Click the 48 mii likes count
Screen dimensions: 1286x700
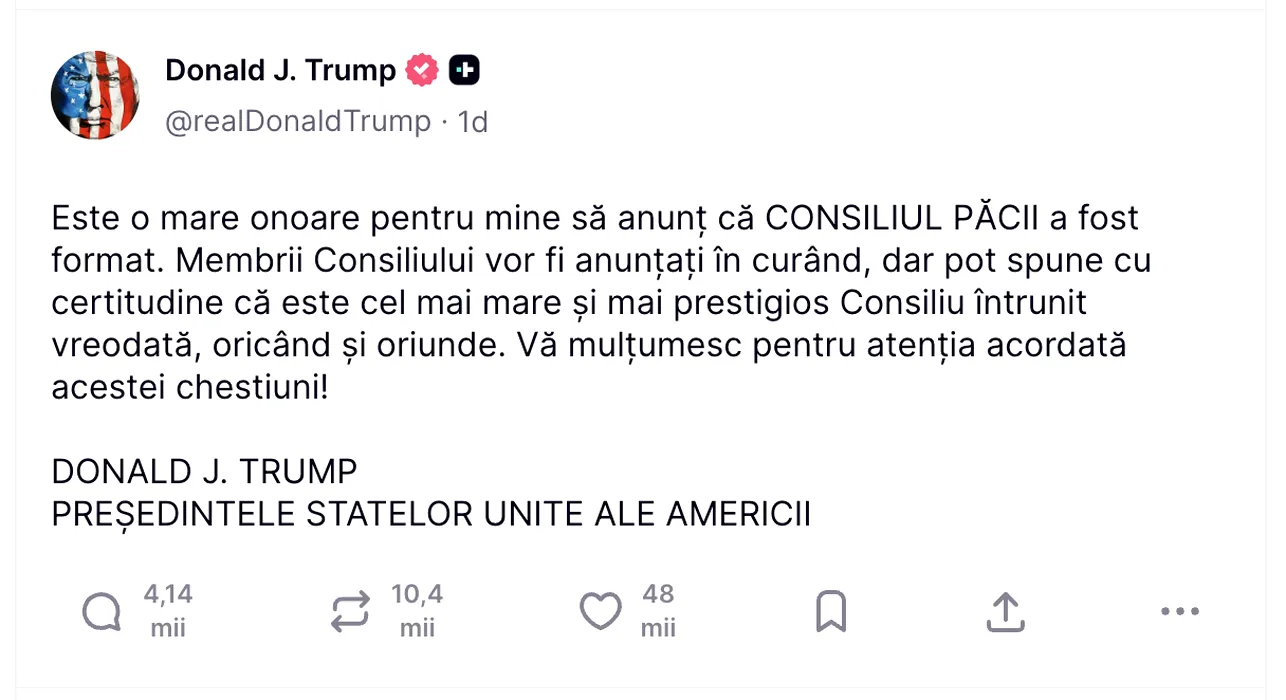tap(658, 611)
